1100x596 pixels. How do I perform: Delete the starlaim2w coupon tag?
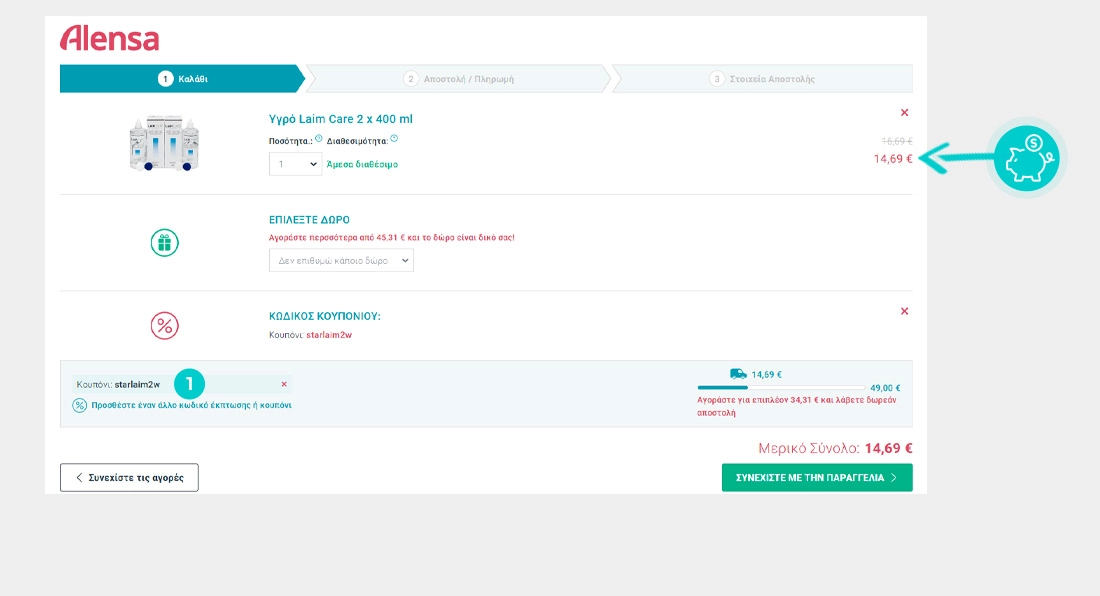point(283,384)
